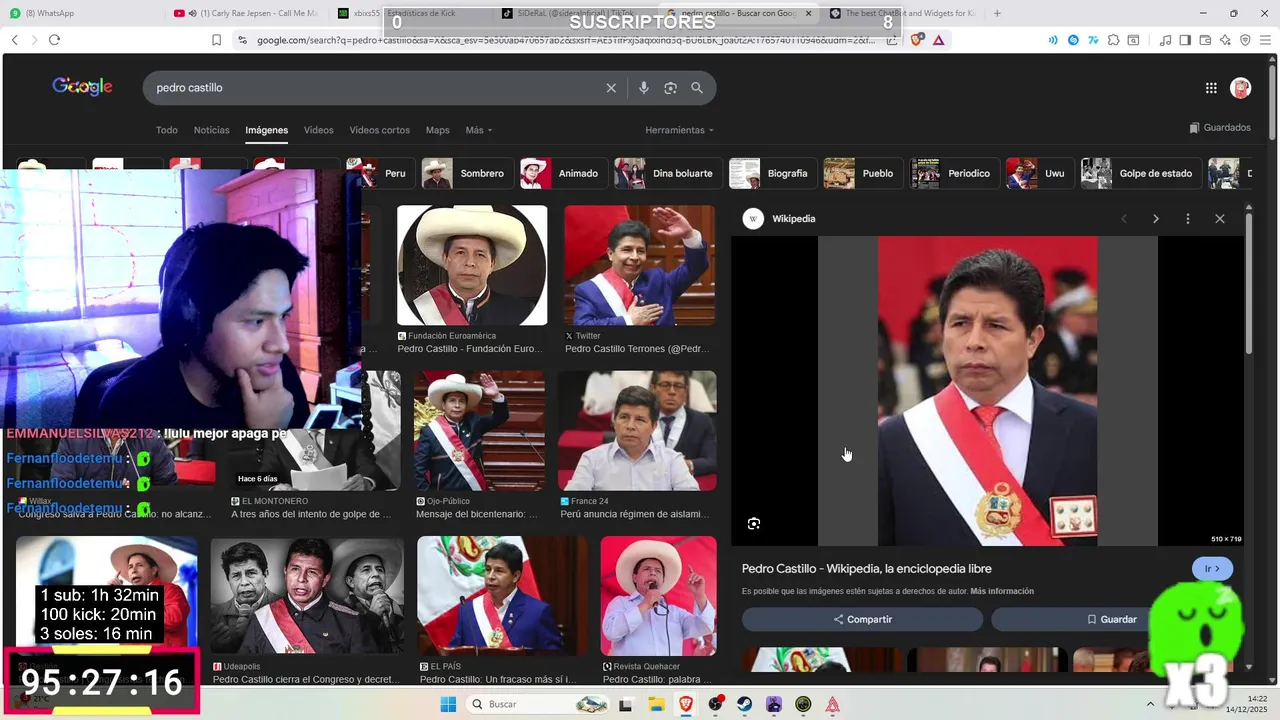The height and width of the screenshot is (720, 1280).
Task: Open the France 24 image result
Action: [x=637, y=431]
